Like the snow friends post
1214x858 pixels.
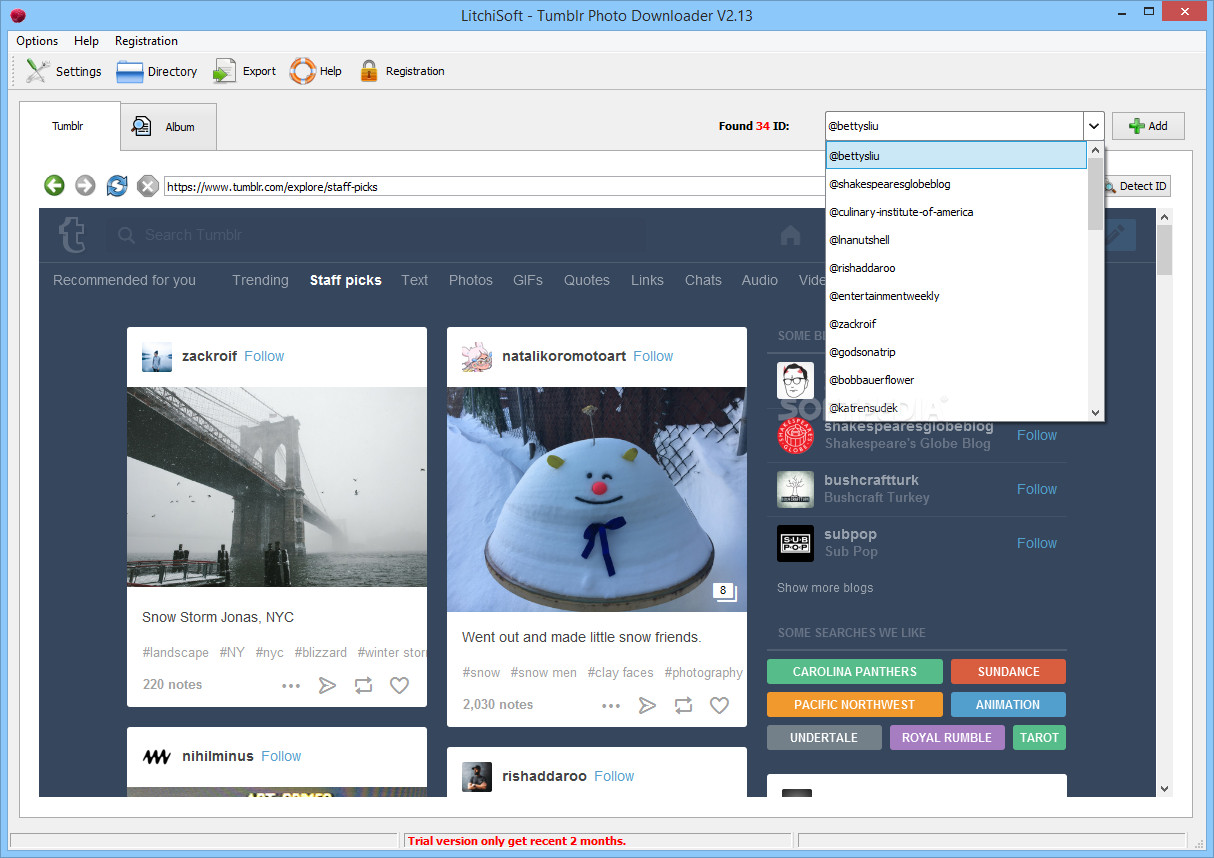tap(719, 705)
